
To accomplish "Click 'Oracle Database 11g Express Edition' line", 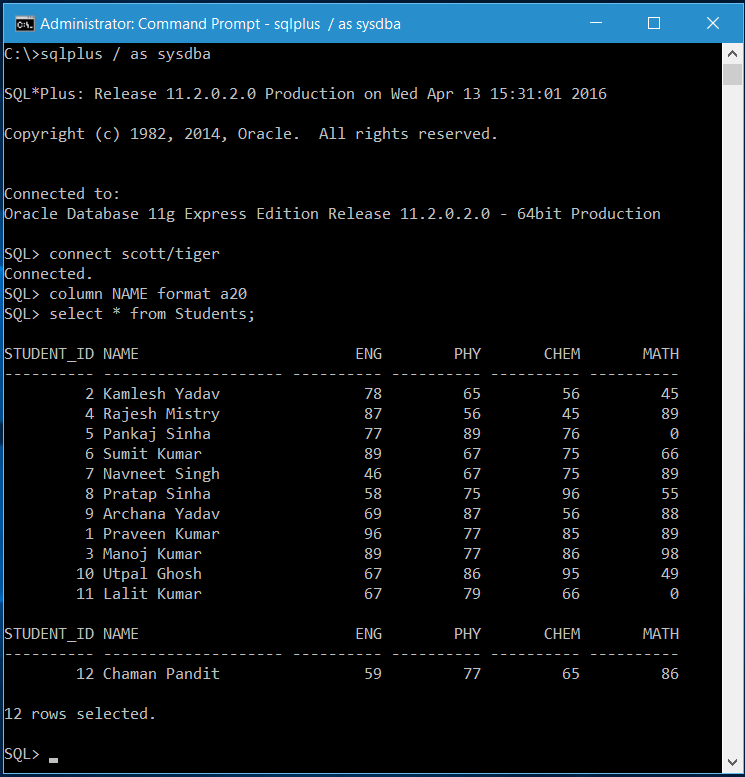I will [332, 214].
